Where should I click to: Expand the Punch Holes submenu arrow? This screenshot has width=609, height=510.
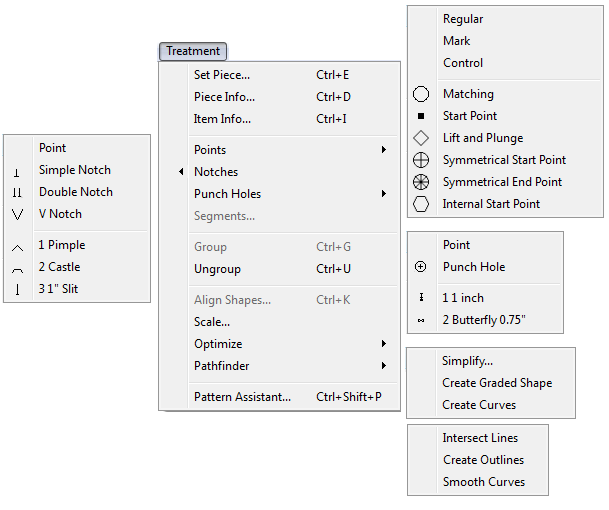pos(384,194)
